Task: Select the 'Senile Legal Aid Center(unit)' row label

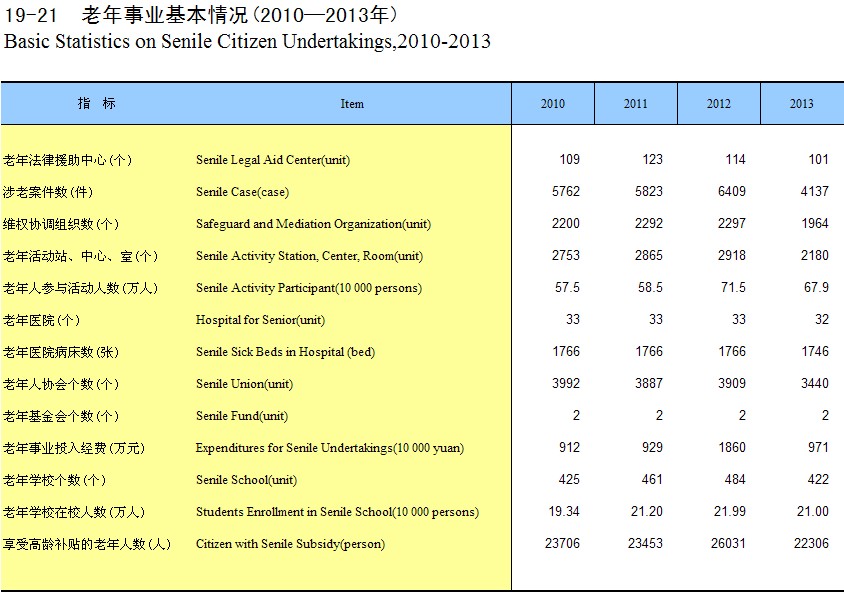Action: click(x=273, y=160)
